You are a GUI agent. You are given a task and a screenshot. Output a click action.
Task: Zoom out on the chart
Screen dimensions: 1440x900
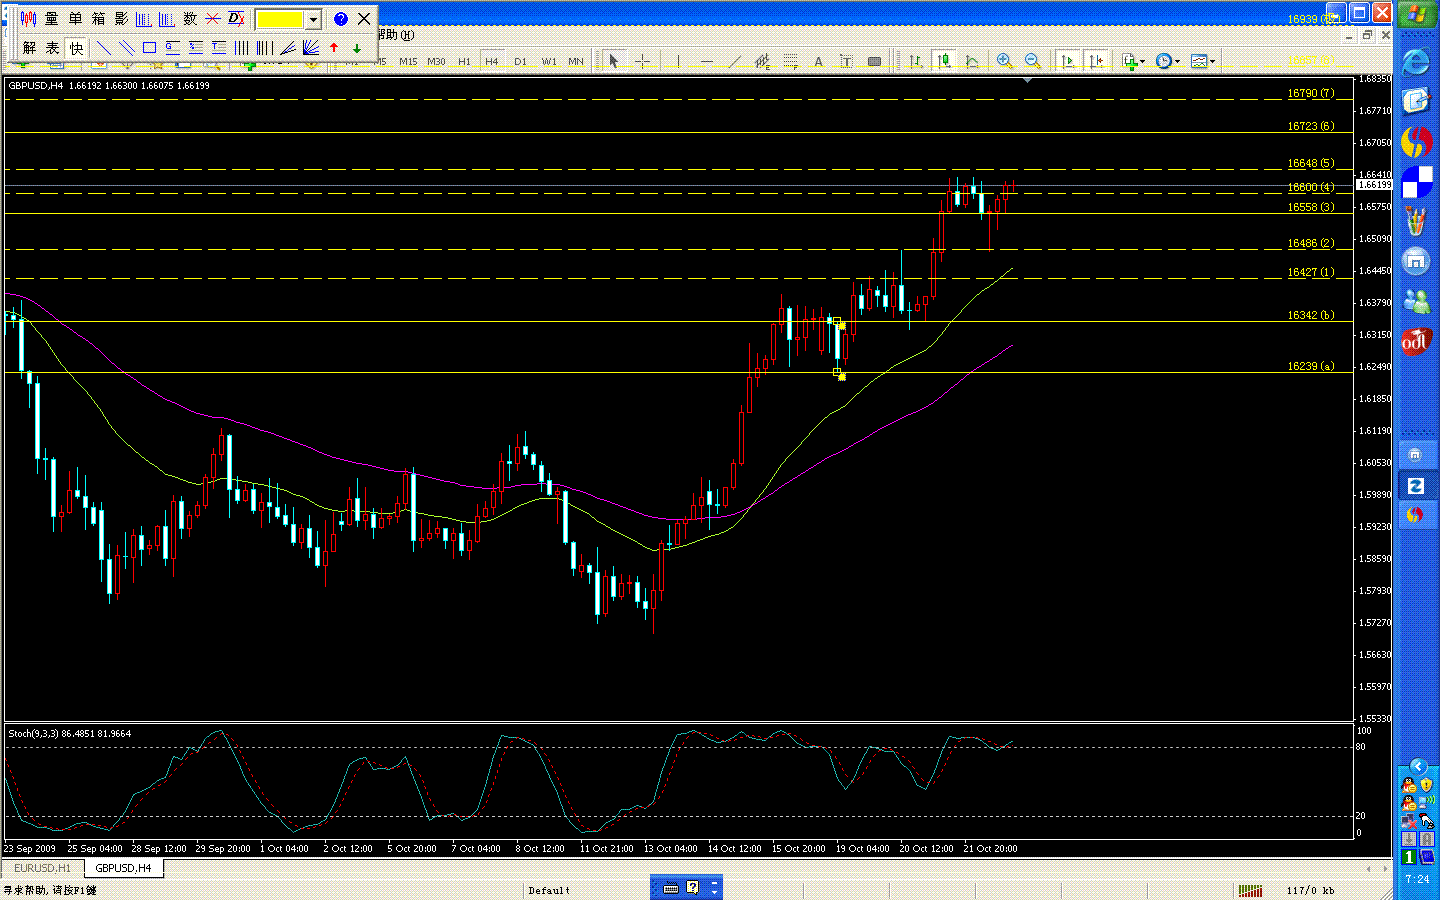coord(1033,62)
